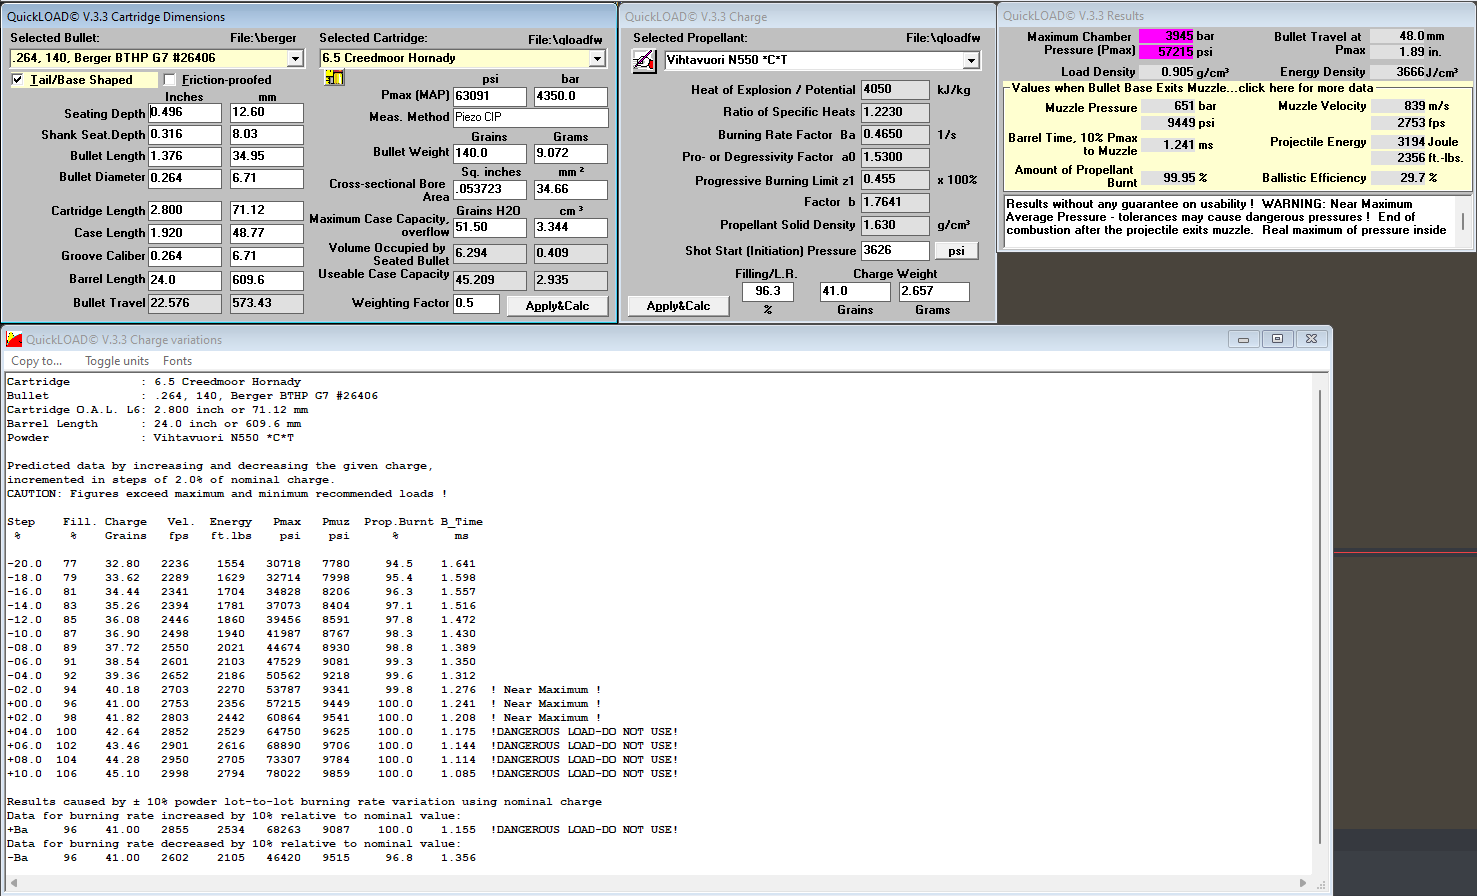Click the 'Values when Bullet Base Exits Muzzle' link
Screen dimensions: 1477x896
pos(1192,88)
